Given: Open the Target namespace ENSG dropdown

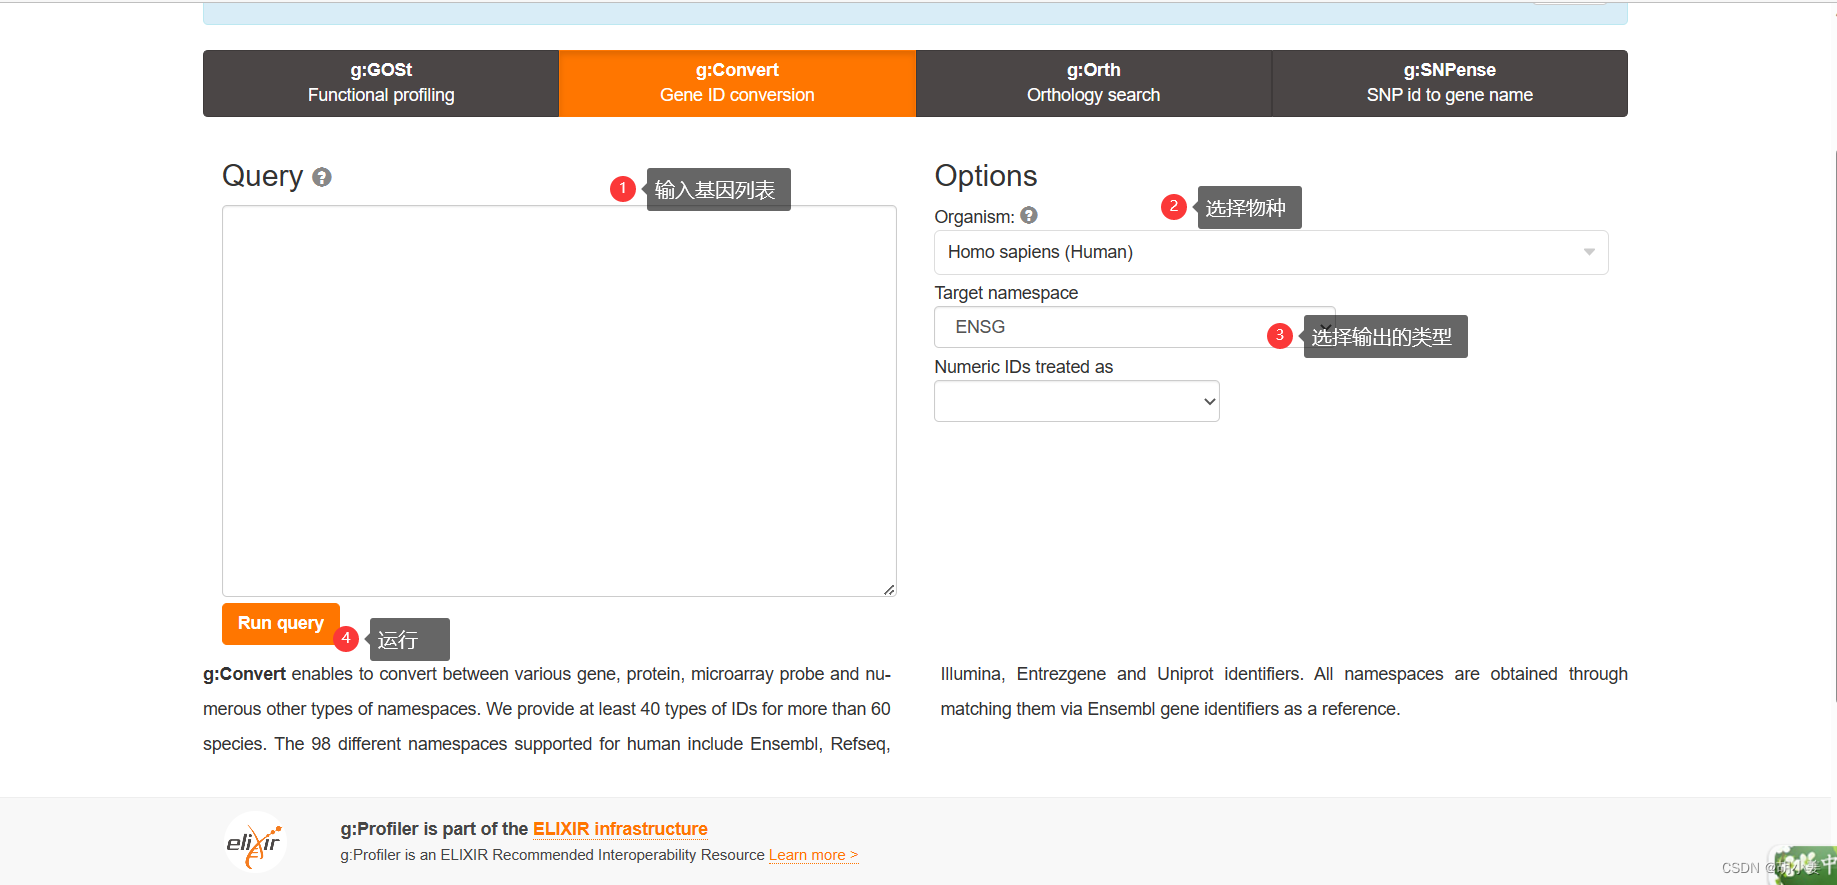Looking at the screenshot, I should point(1134,327).
